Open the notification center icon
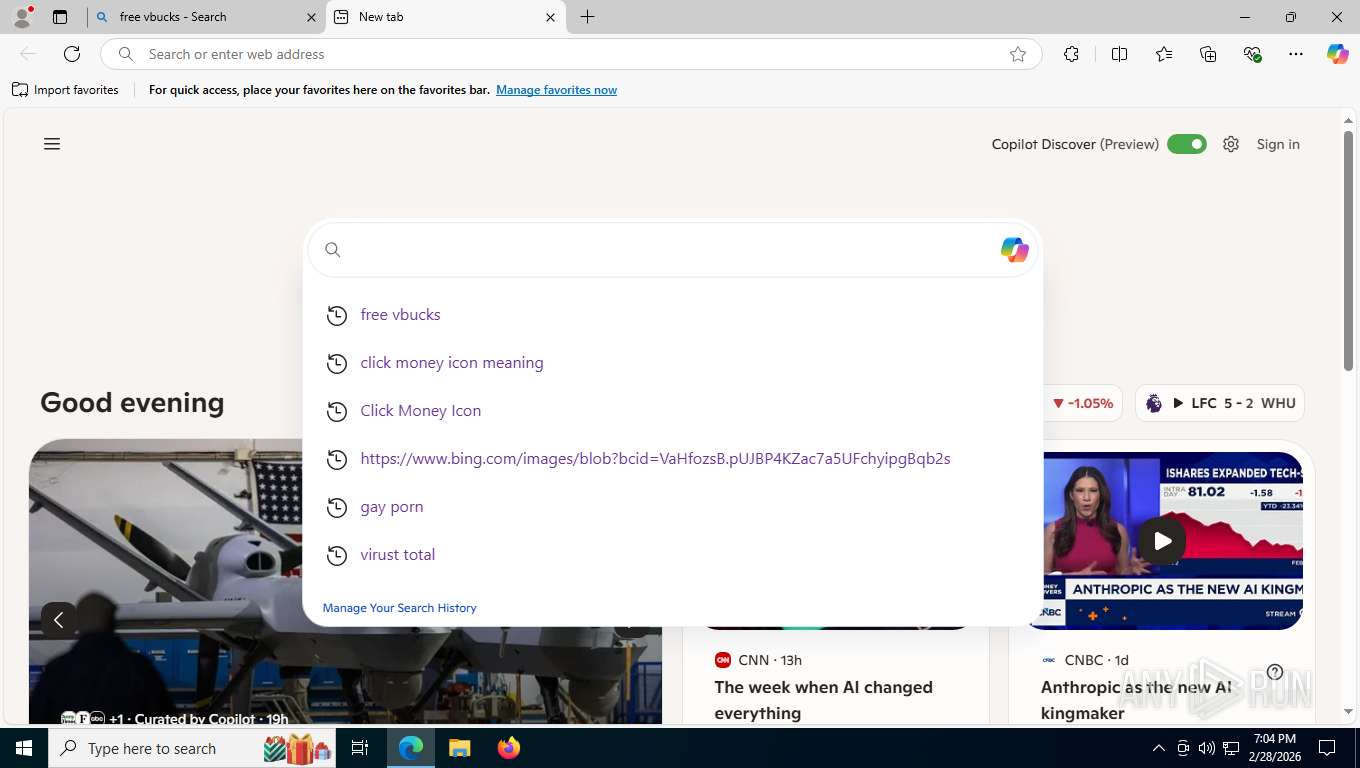Viewport: 1360px width, 768px height. click(1327, 748)
